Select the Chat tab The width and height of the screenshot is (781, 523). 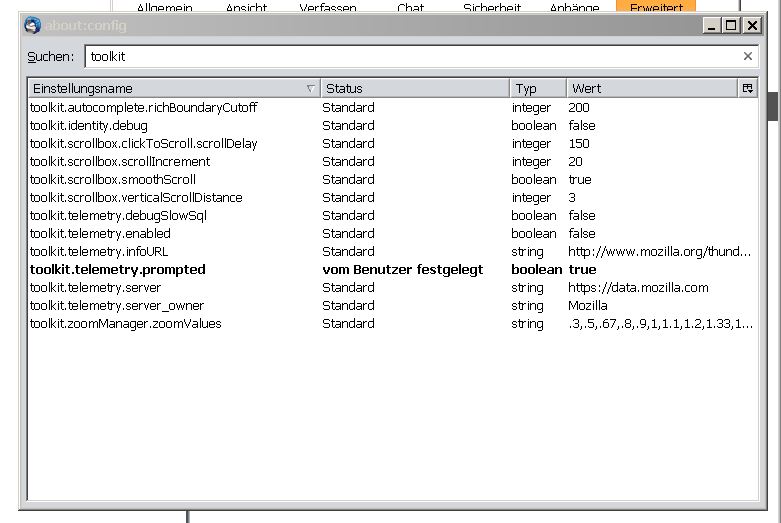[x=410, y=7]
